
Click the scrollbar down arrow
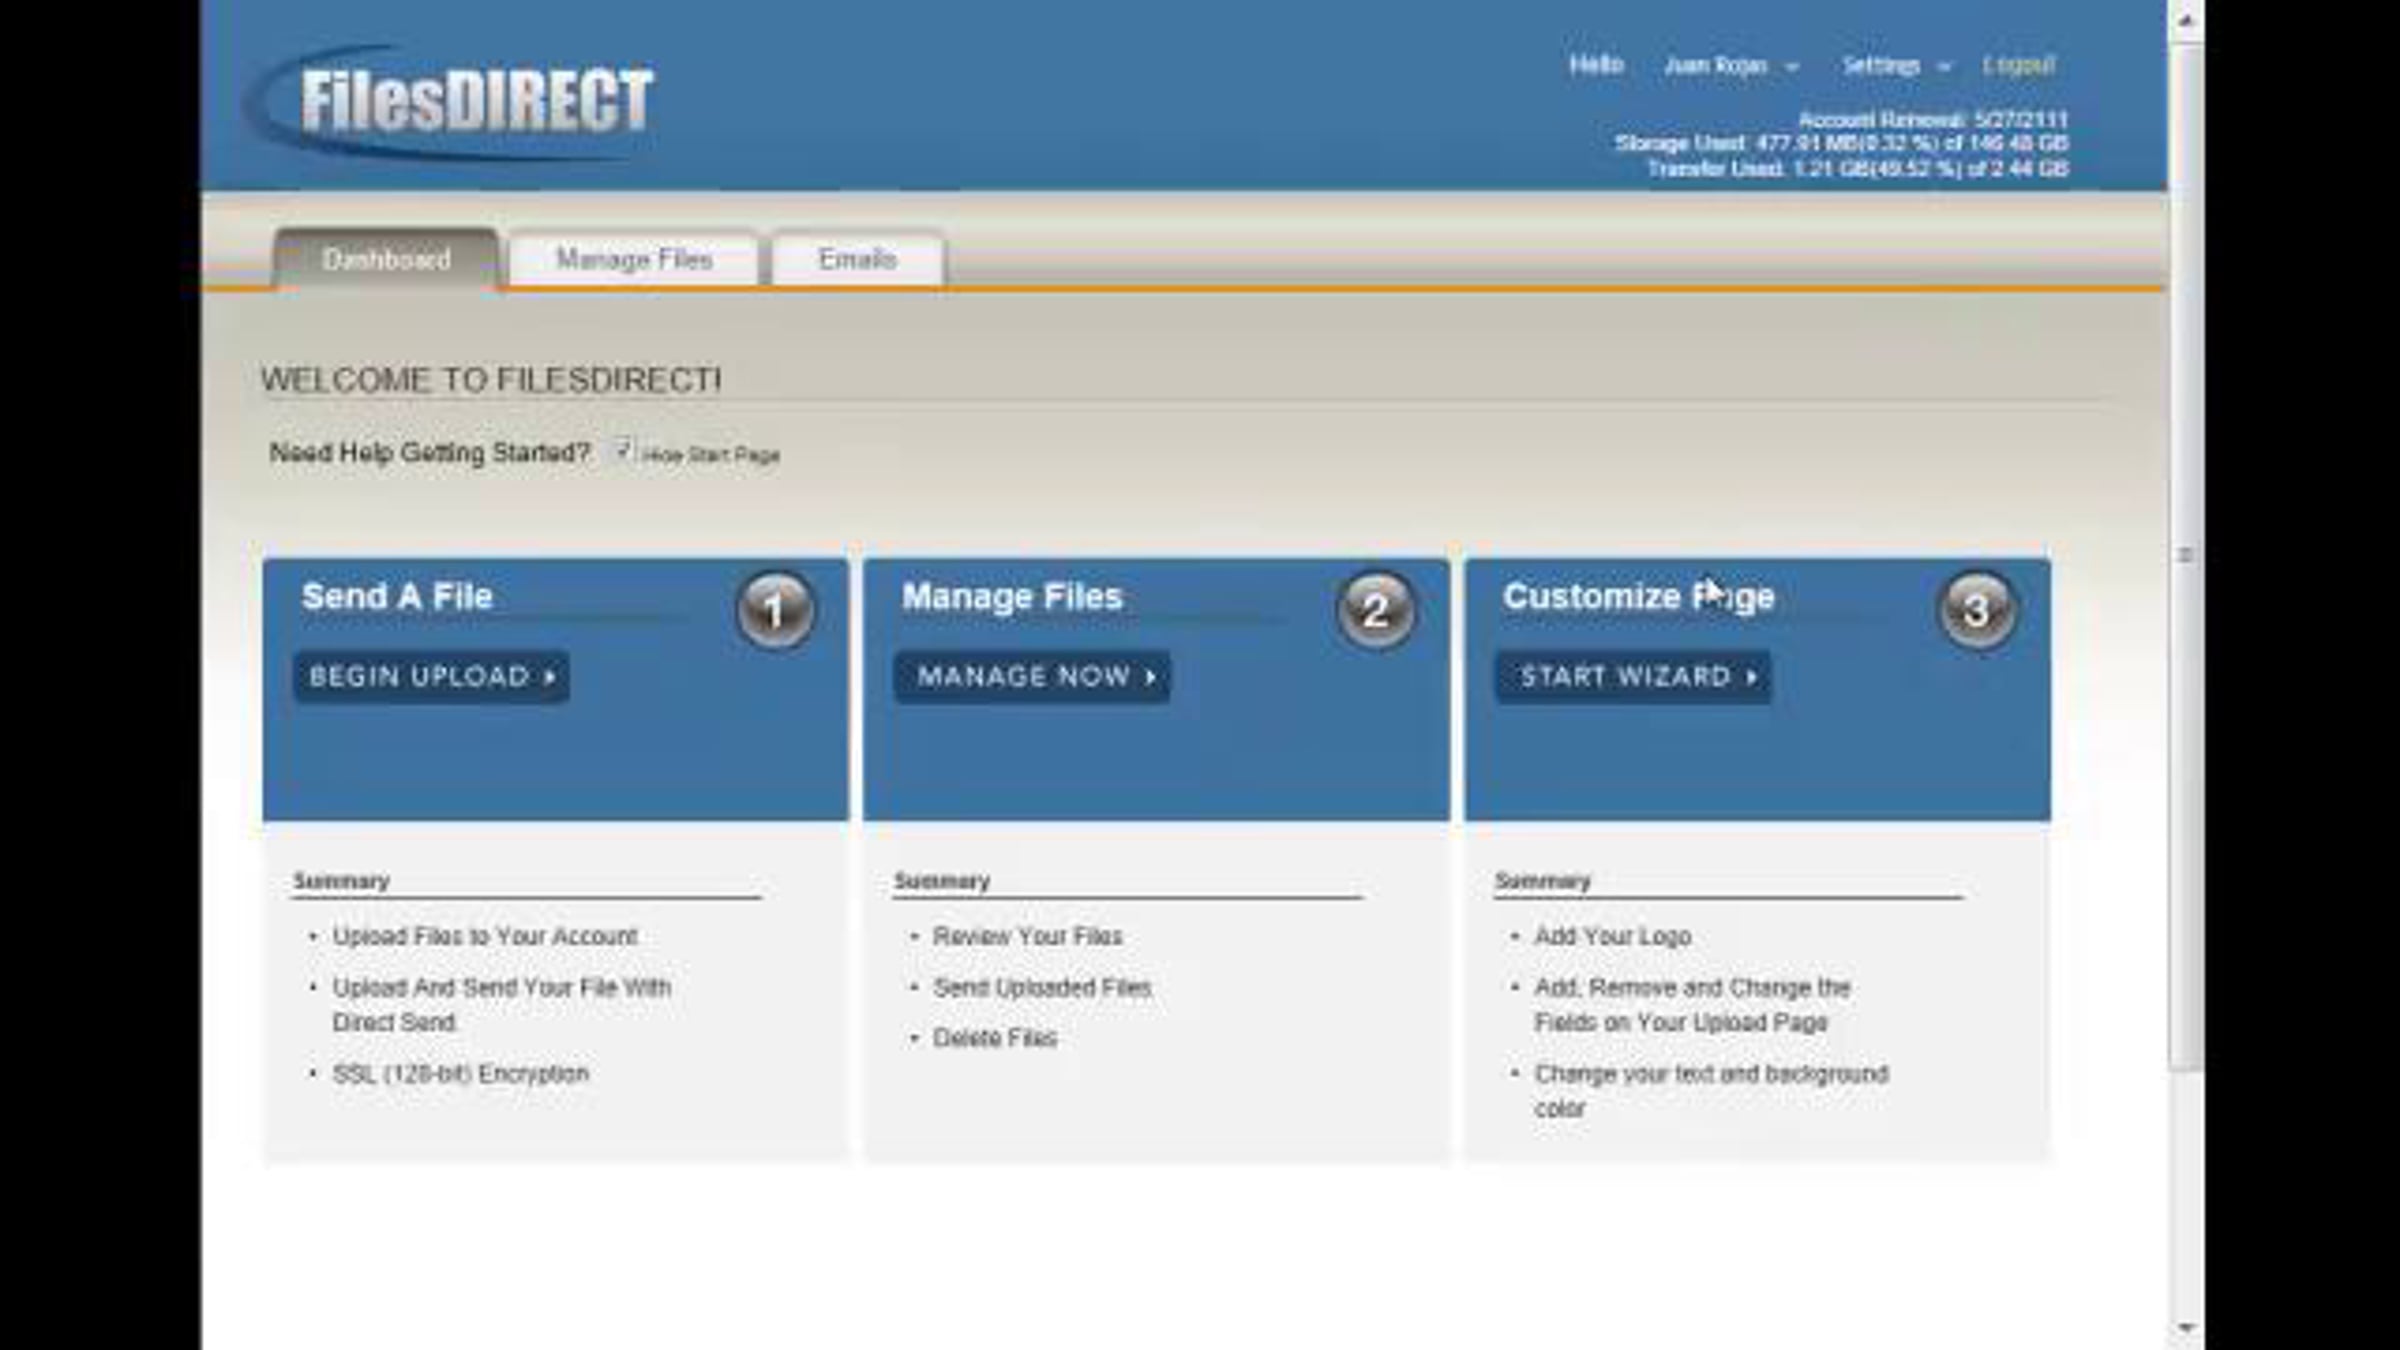[x=2185, y=1328]
